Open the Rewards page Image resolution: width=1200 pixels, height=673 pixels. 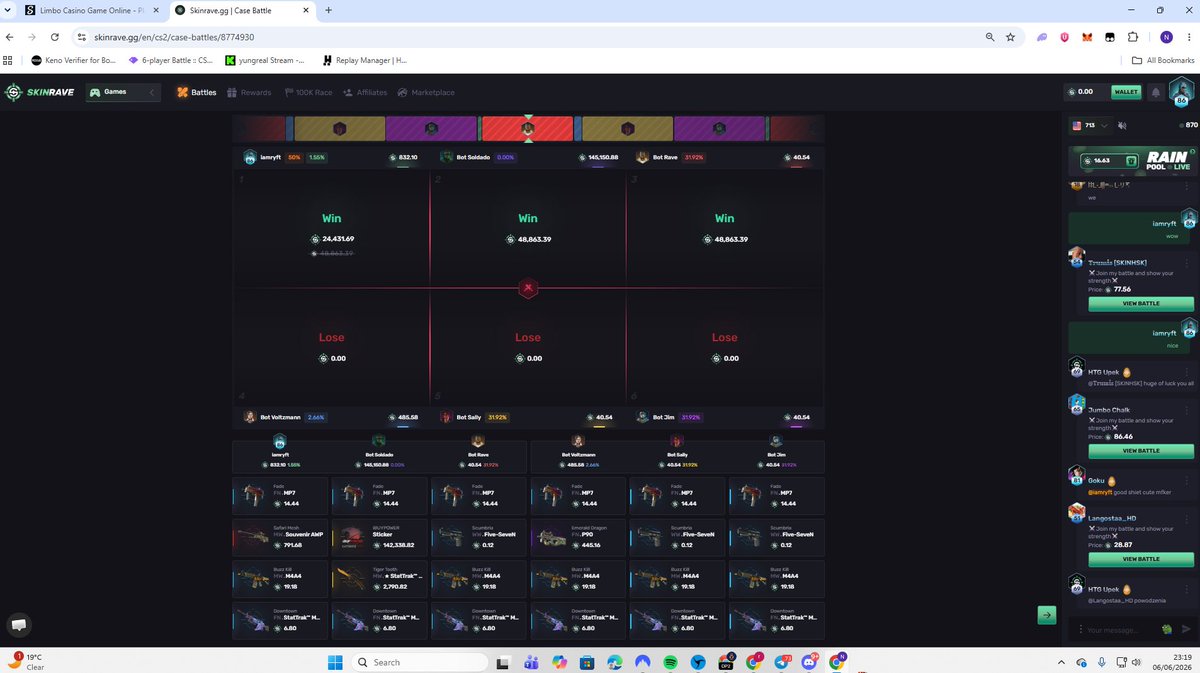pos(249,92)
